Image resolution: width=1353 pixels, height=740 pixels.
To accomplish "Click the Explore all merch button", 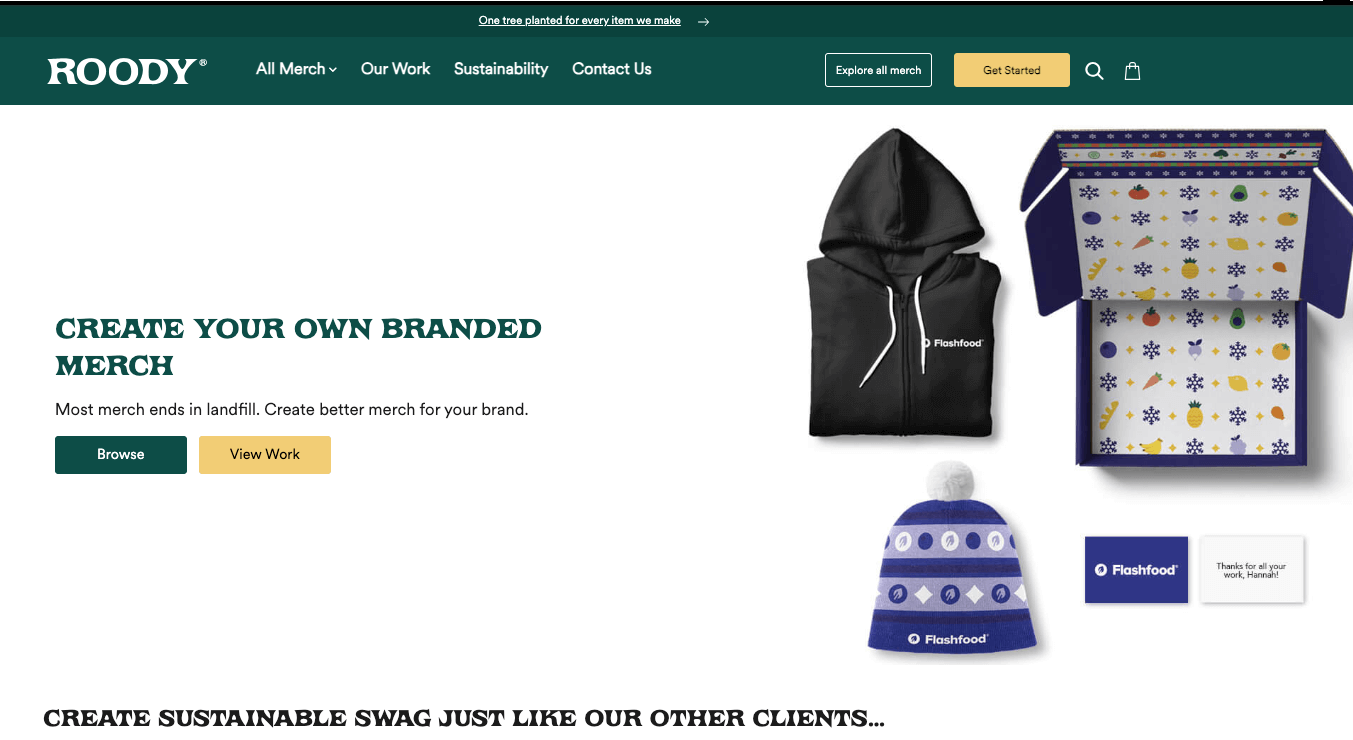I will click(878, 70).
